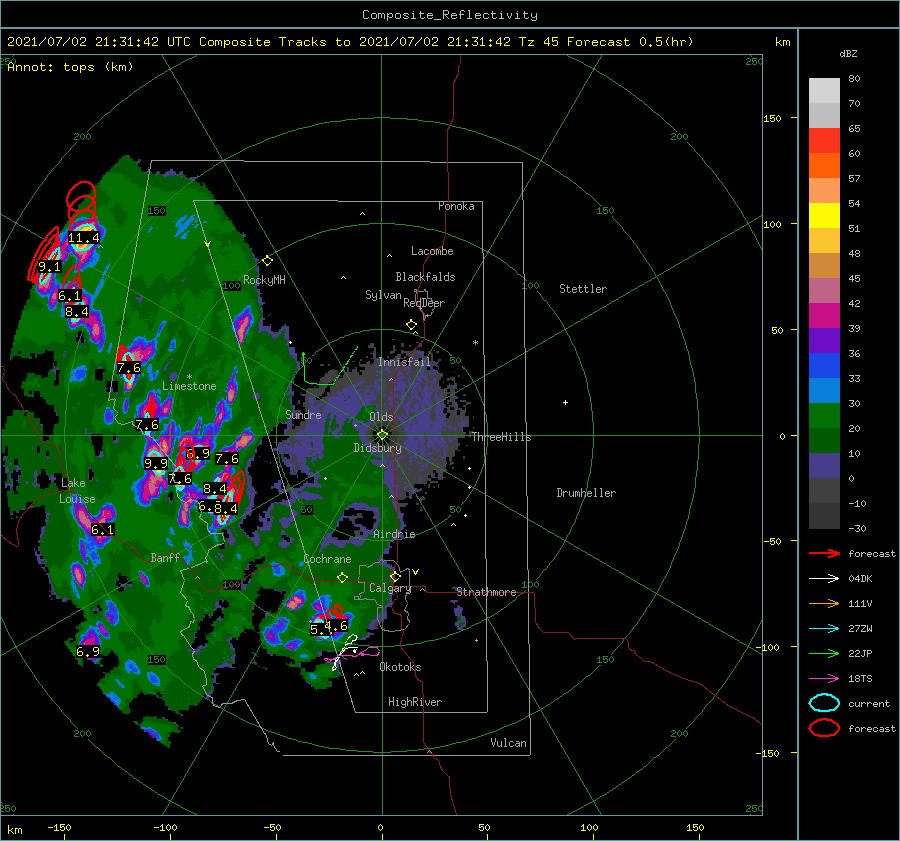This screenshot has height=841, width=900.
Task: Click the 5.4.6 storm label west of Calgary
Action: (329, 627)
